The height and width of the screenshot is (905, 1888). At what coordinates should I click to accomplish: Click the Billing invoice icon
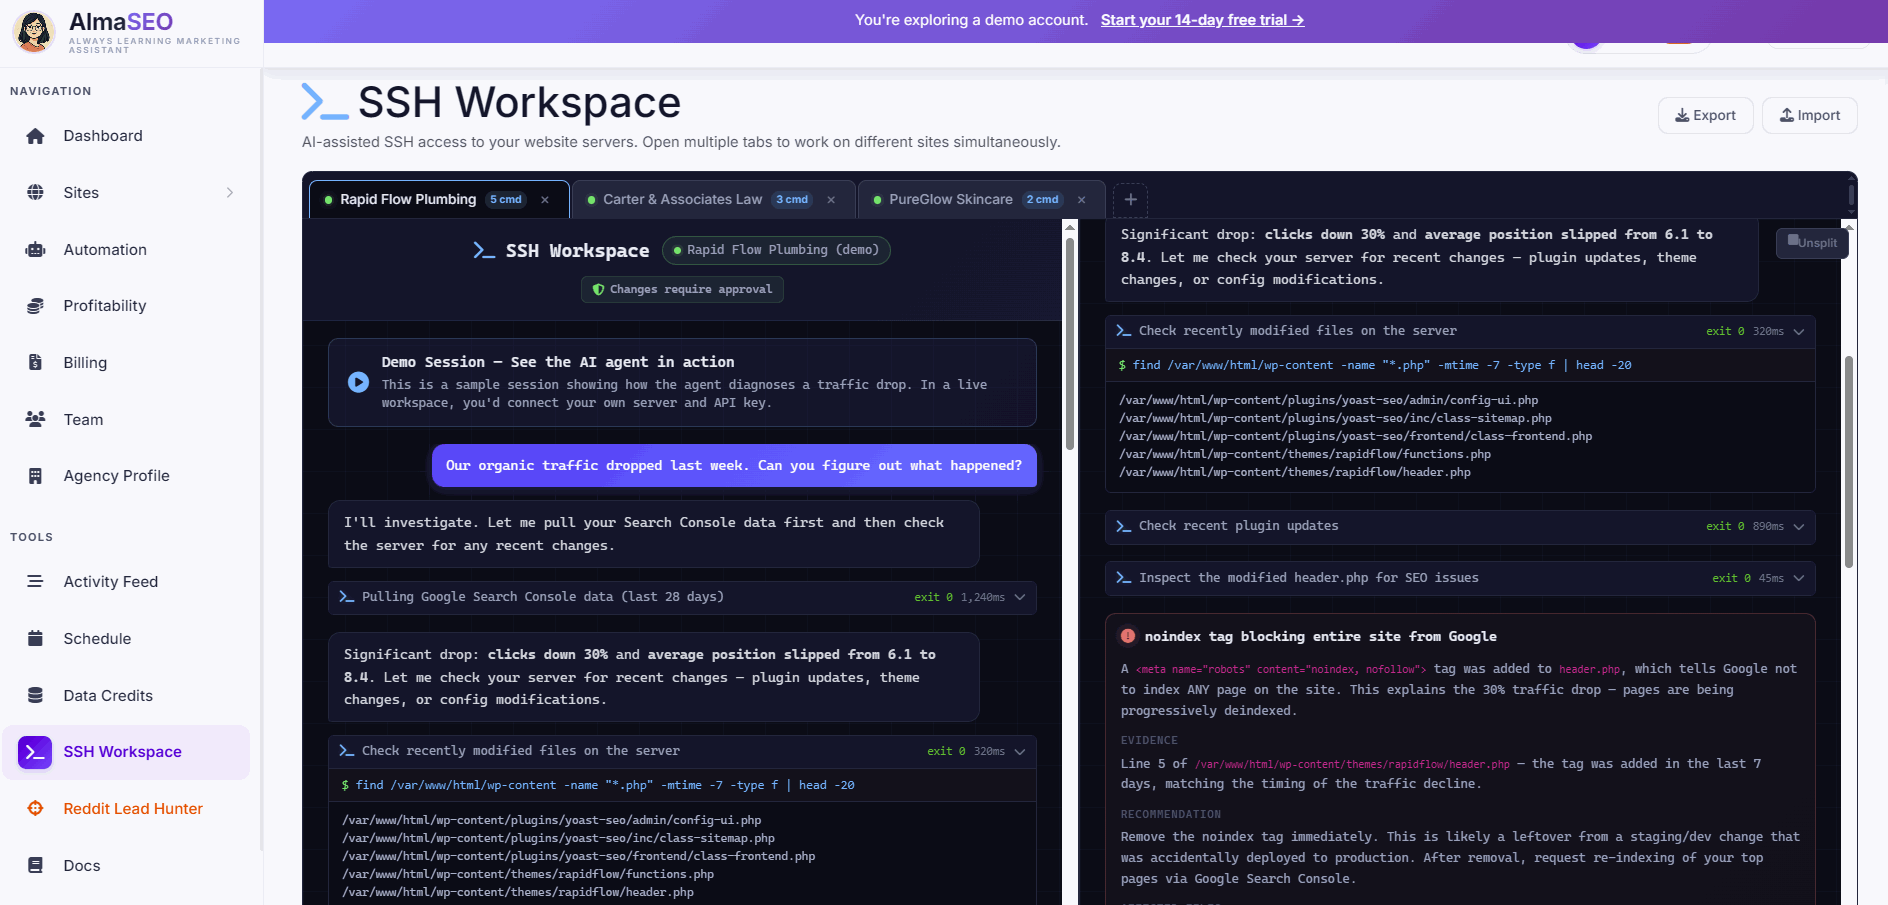coord(35,363)
